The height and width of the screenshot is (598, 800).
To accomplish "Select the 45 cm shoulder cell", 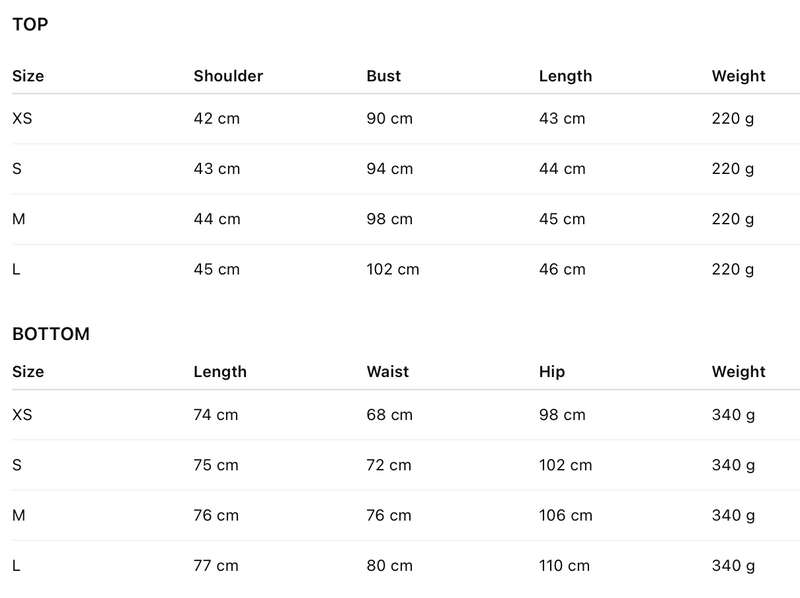I will (x=217, y=269).
